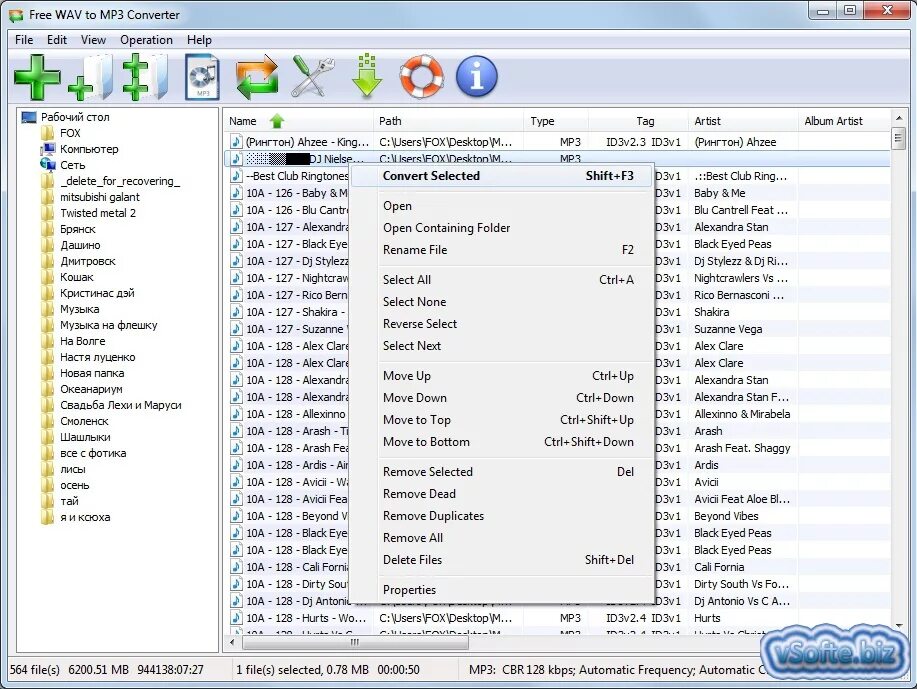This screenshot has height=689, width=917.
Task: Select the Океанариум folder
Action: (x=91, y=389)
